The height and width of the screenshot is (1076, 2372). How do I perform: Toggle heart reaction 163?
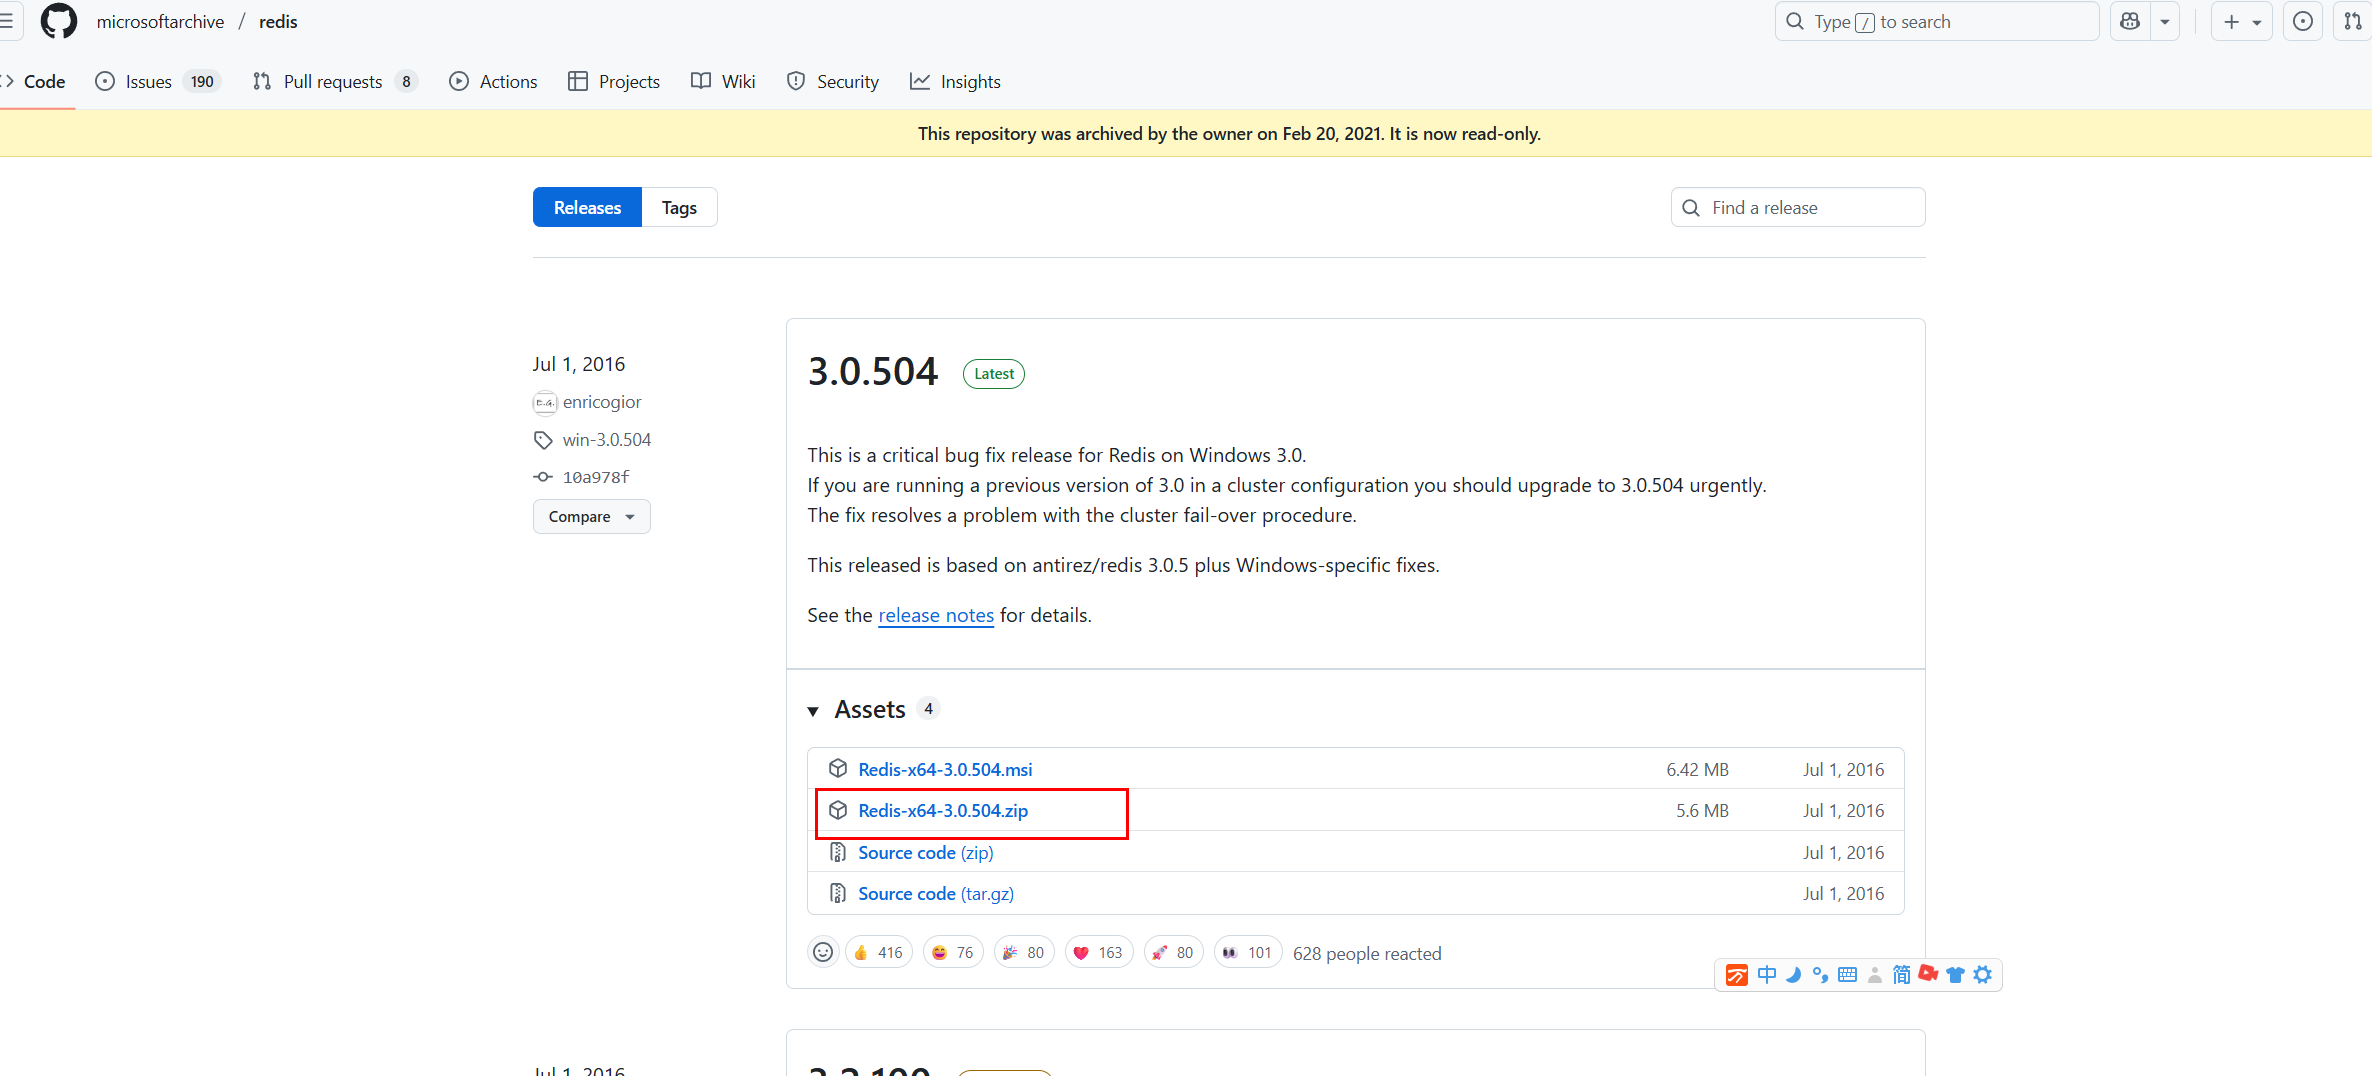point(1099,952)
